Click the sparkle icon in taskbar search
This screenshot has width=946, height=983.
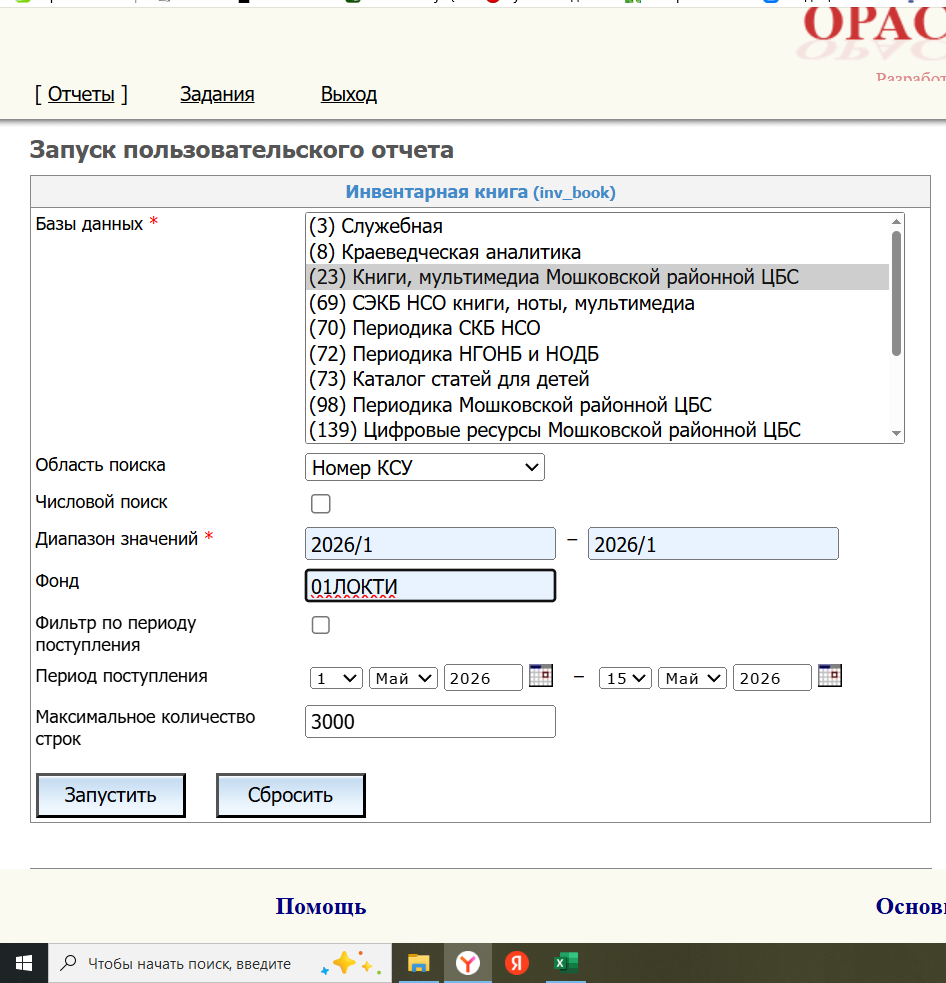pos(351,963)
